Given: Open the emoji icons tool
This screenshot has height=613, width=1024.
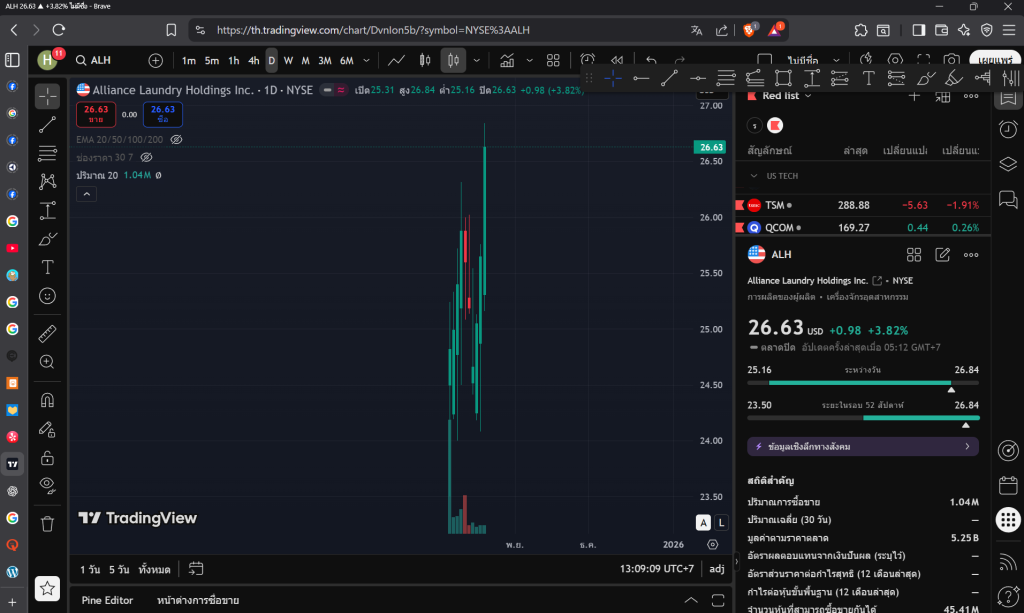Looking at the screenshot, I should 47,296.
